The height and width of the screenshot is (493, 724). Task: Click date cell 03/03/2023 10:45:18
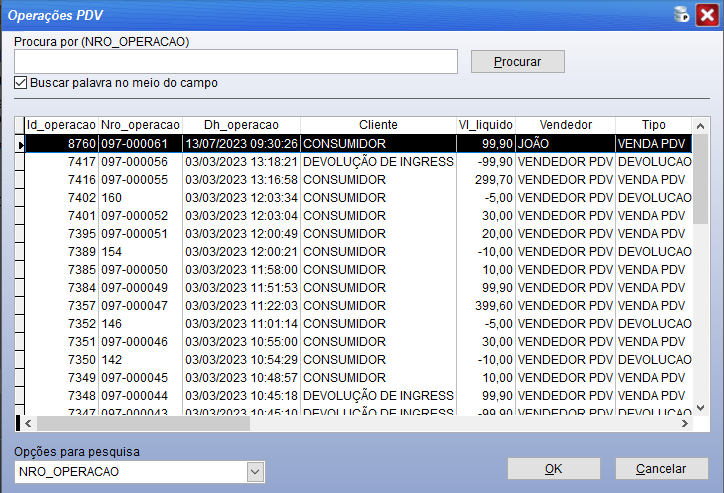241,396
